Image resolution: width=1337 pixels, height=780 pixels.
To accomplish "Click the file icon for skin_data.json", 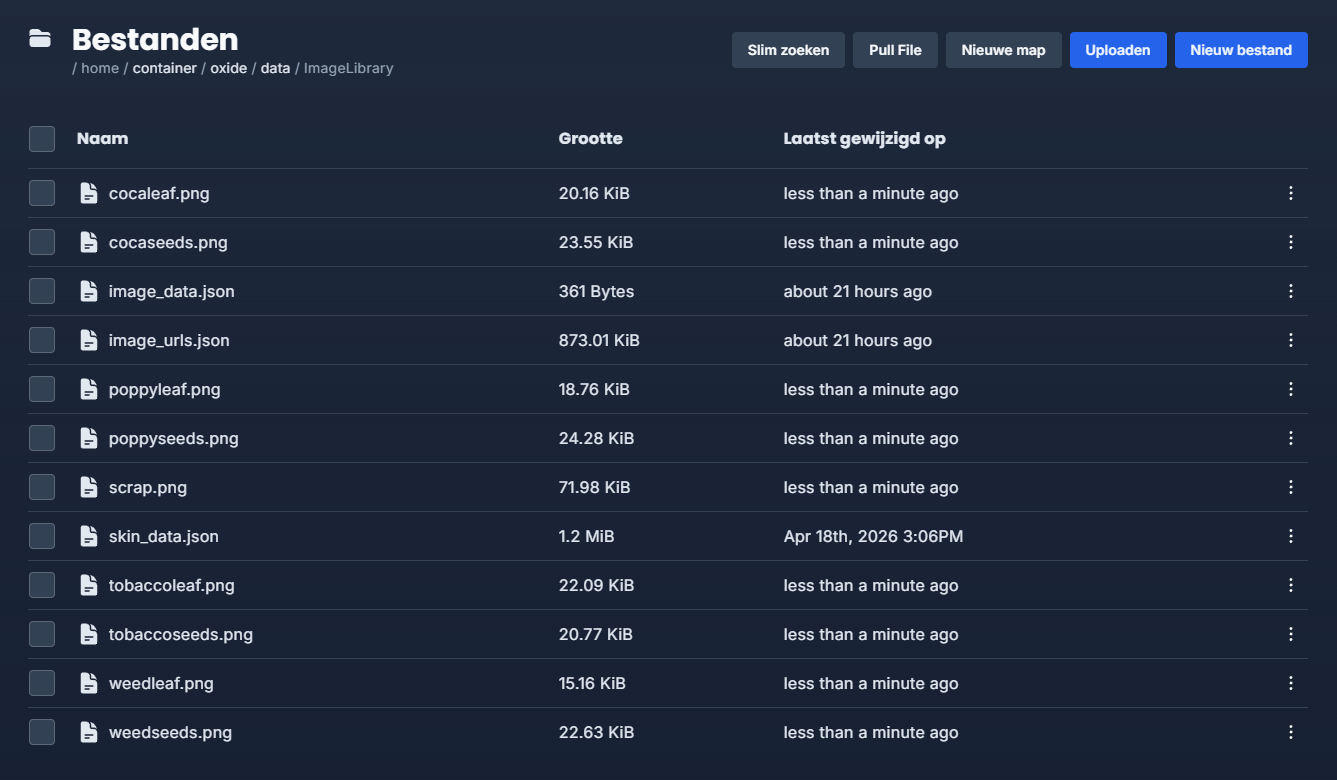I will [x=89, y=536].
